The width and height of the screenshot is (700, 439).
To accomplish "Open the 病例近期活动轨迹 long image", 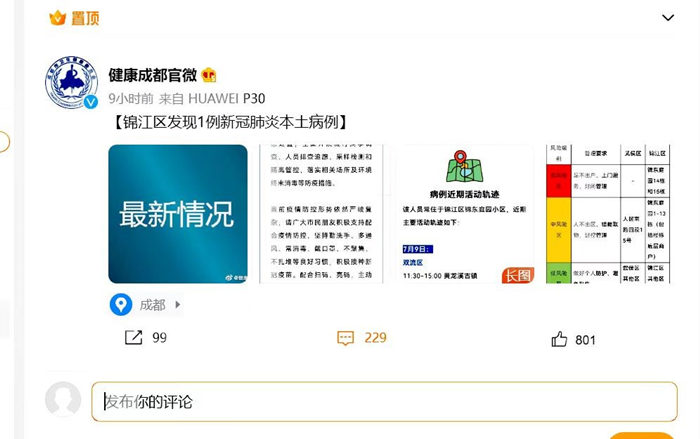I will (465, 213).
